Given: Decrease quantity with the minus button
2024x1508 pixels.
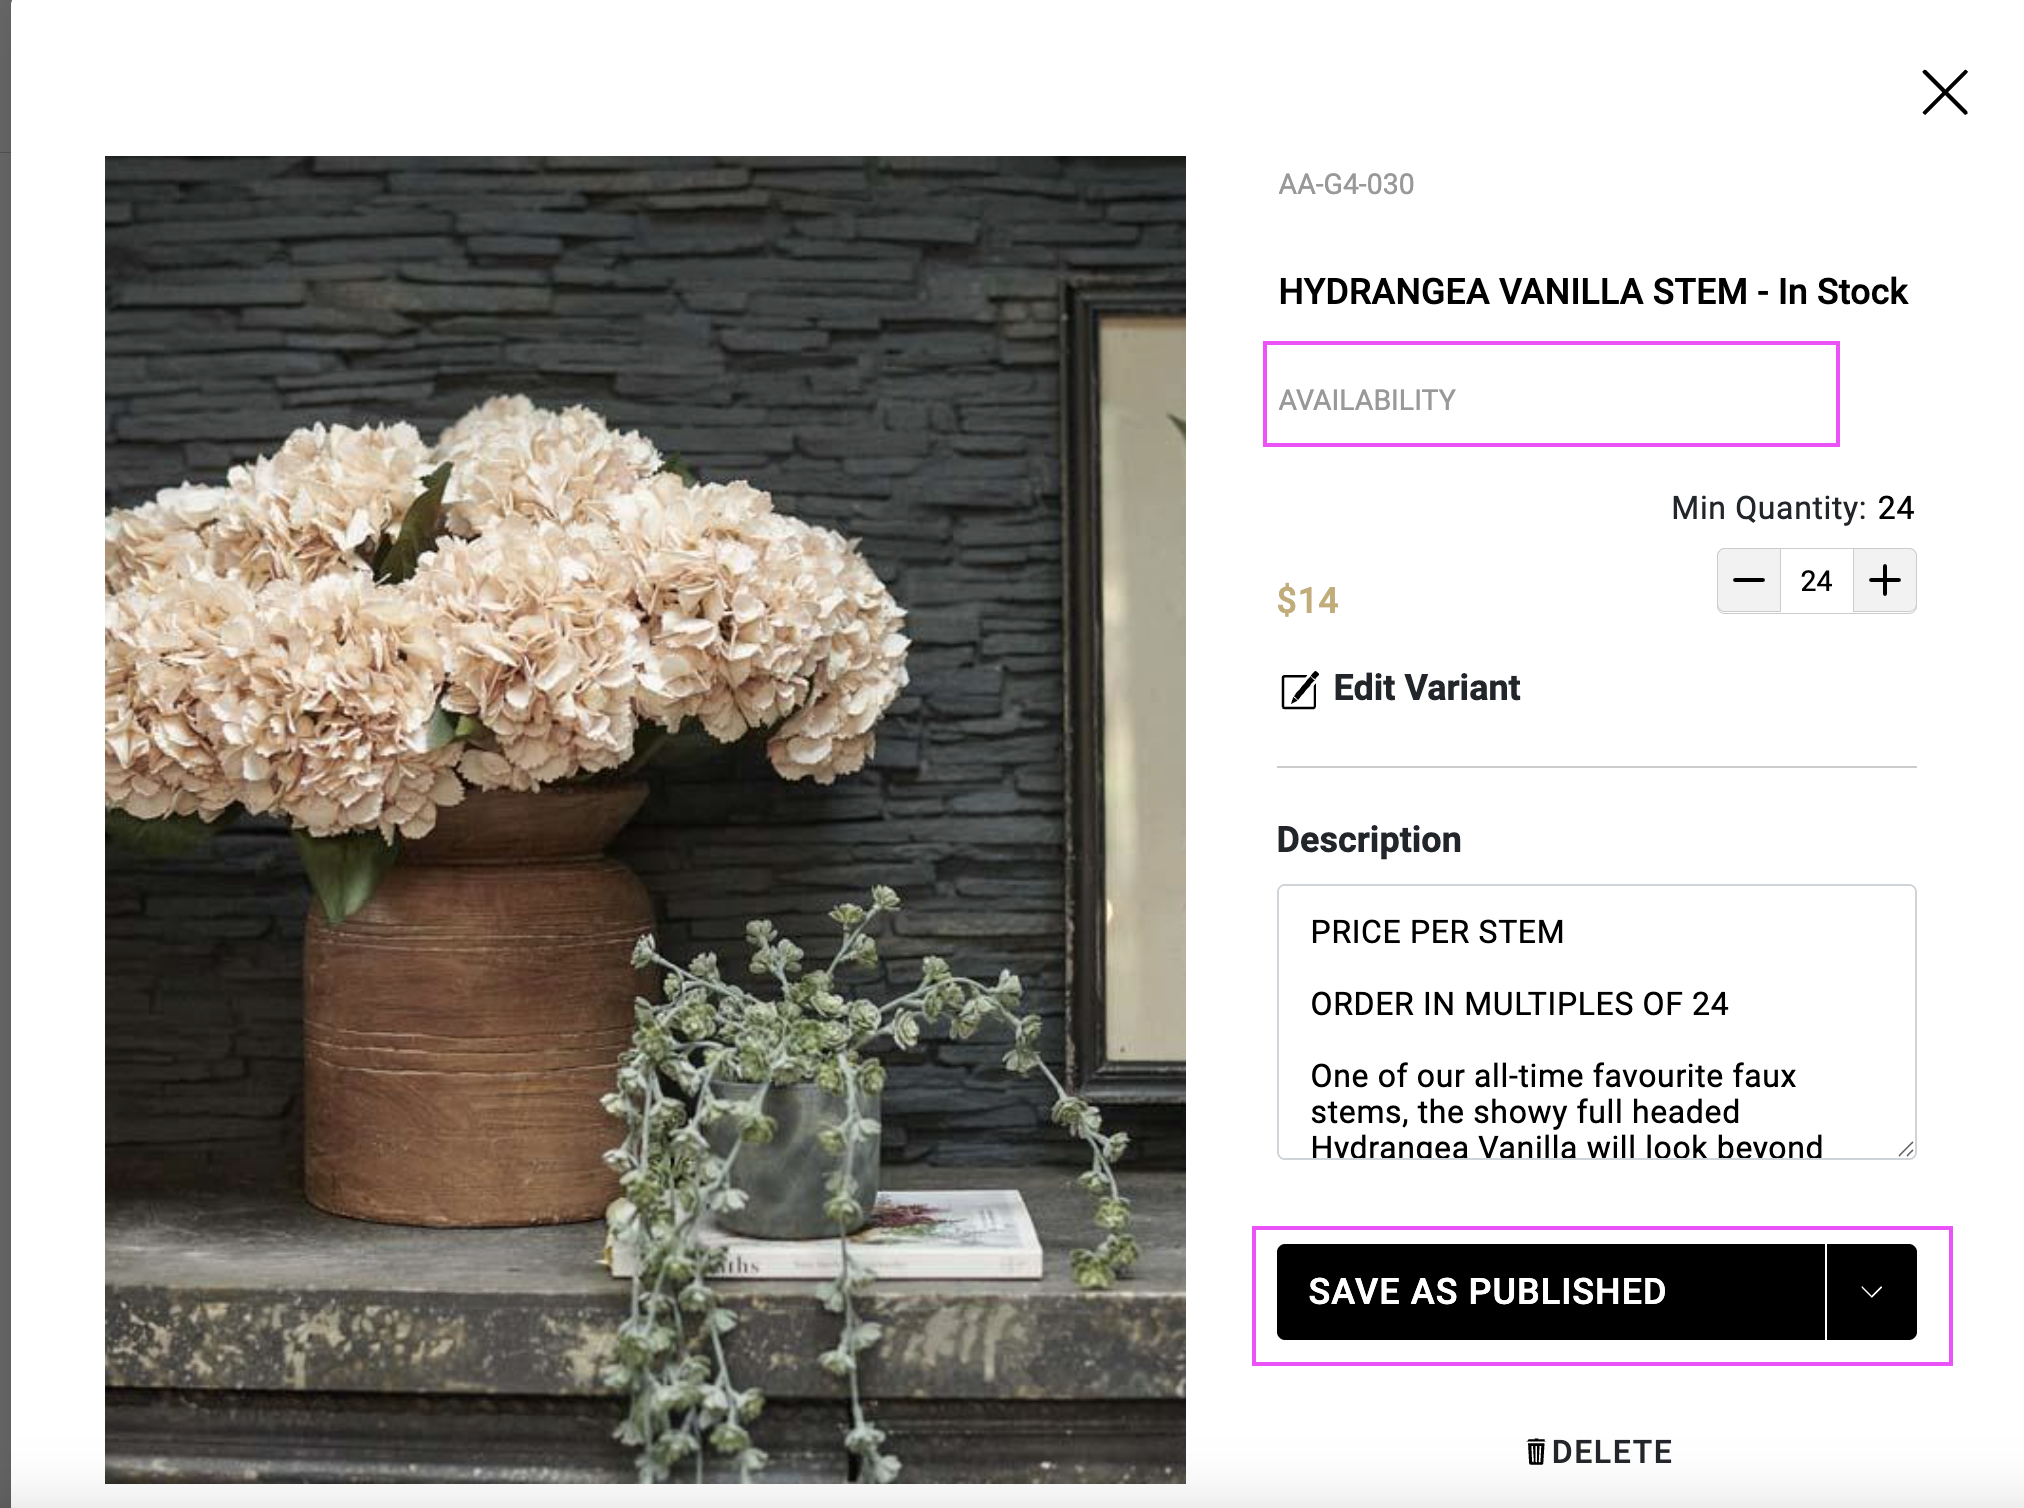Looking at the screenshot, I should coord(1748,581).
